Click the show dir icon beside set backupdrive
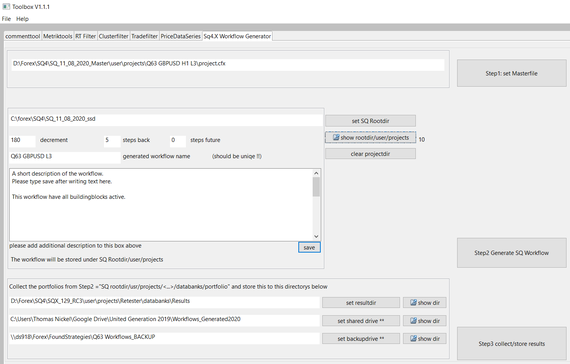Viewport: 570px width, 364px height. [413, 339]
